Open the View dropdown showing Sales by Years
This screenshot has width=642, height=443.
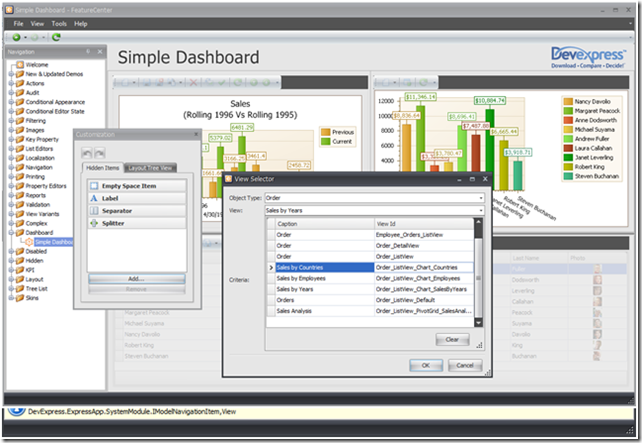point(481,210)
